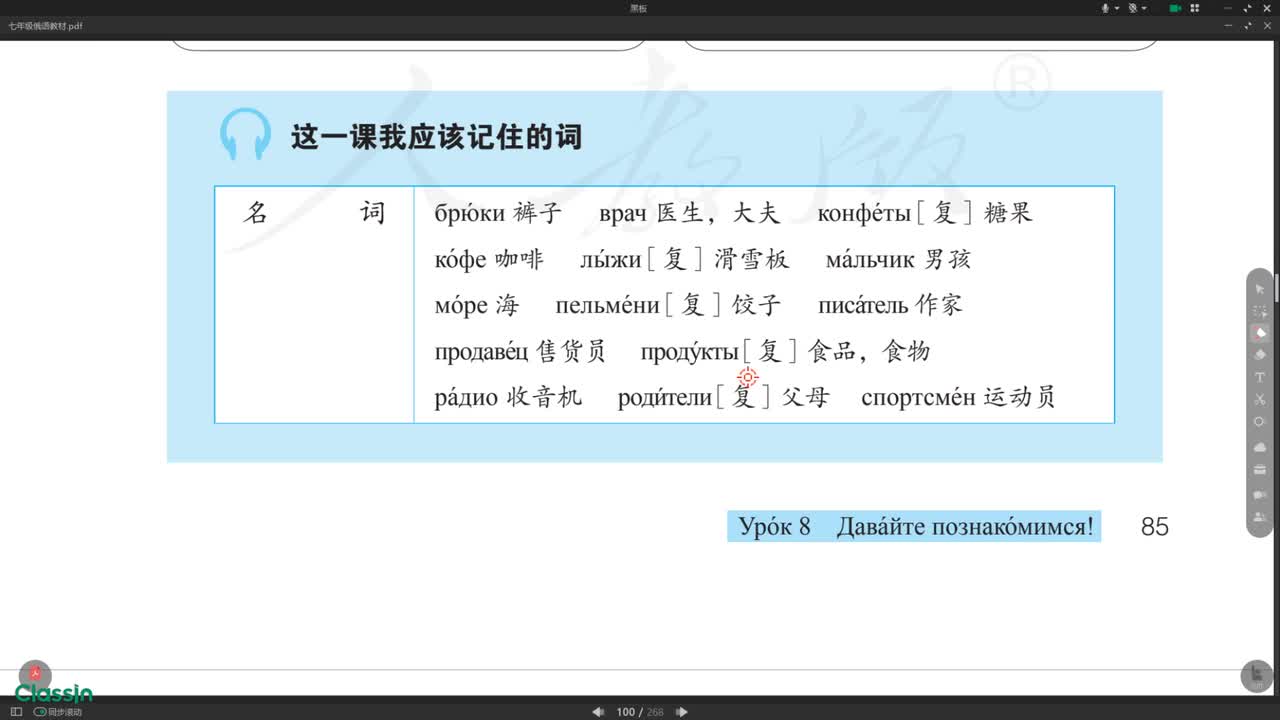Click the word пельмени 饺子
The height and width of the screenshot is (720, 1280).
pyautogui.click(x=668, y=305)
